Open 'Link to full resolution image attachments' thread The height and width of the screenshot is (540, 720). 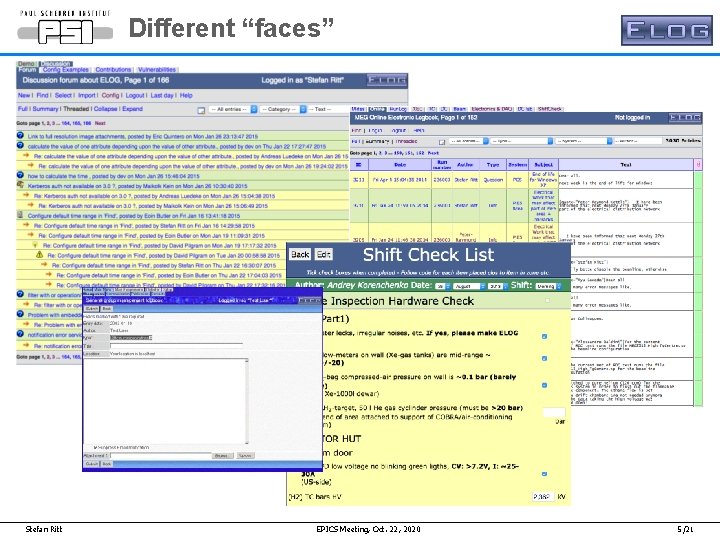(143, 137)
